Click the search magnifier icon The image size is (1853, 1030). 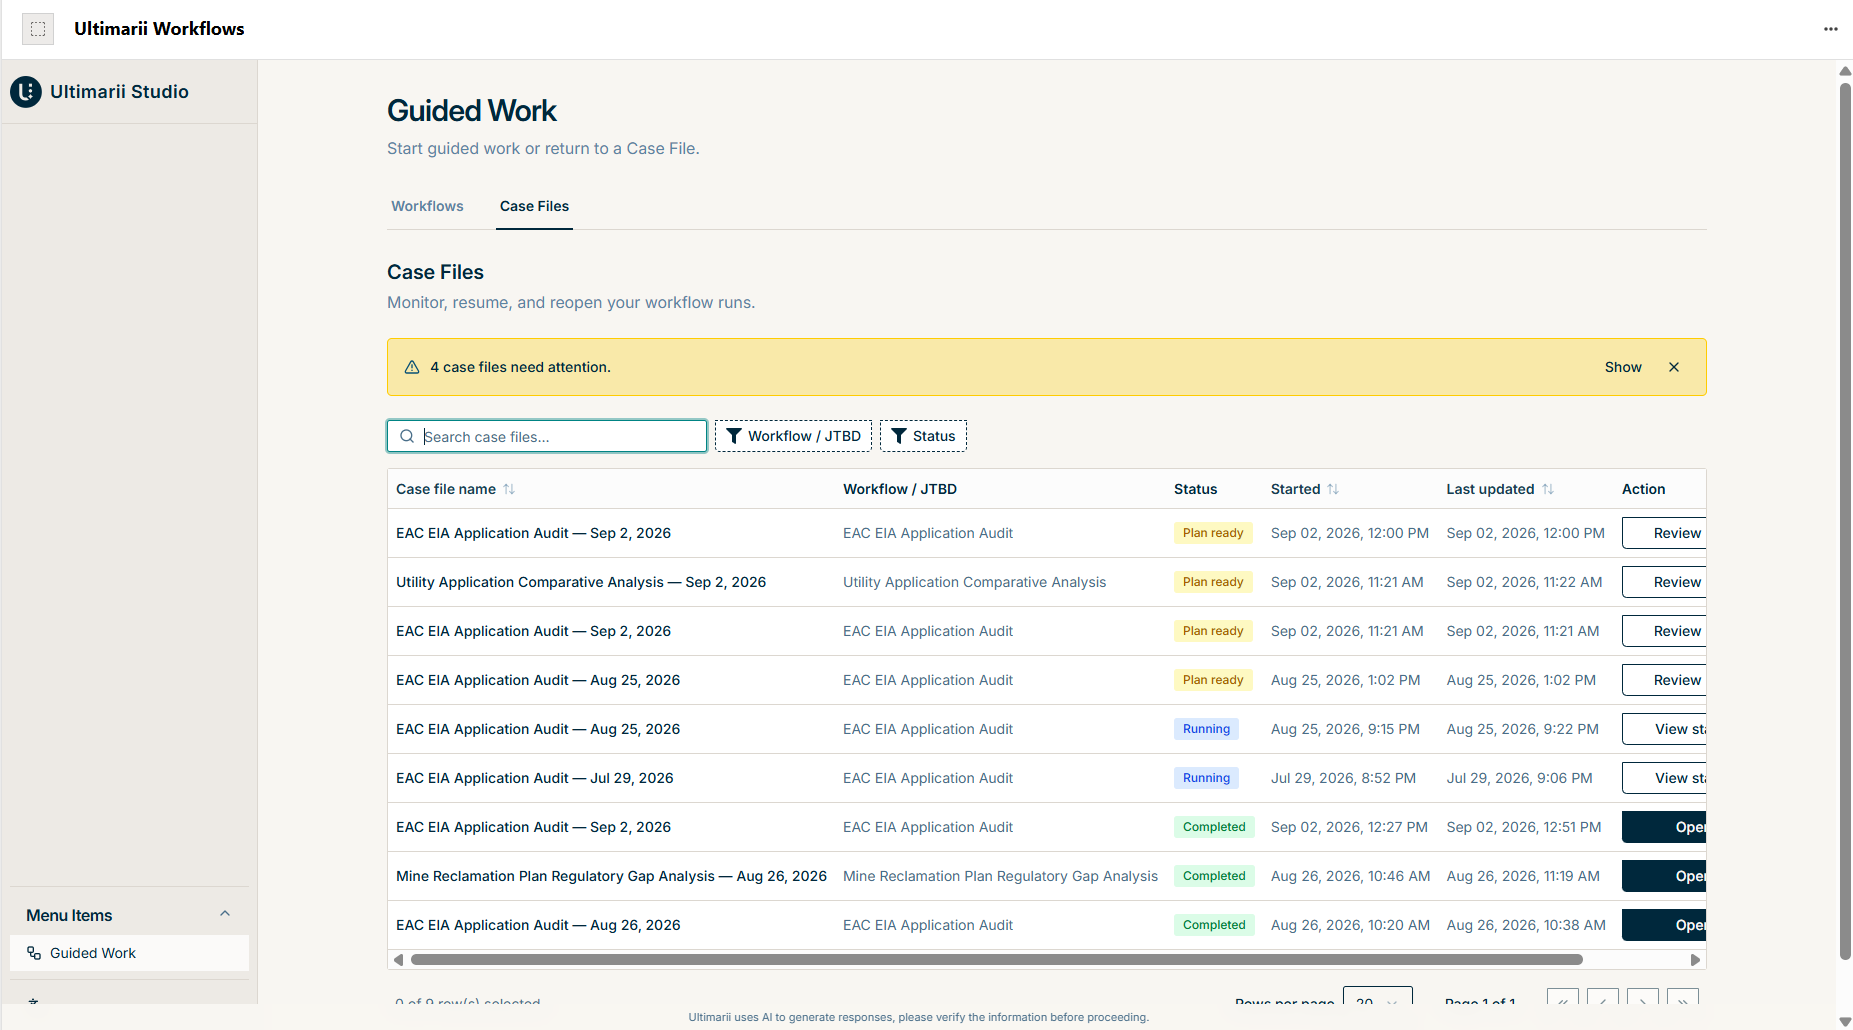[x=407, y=436]
